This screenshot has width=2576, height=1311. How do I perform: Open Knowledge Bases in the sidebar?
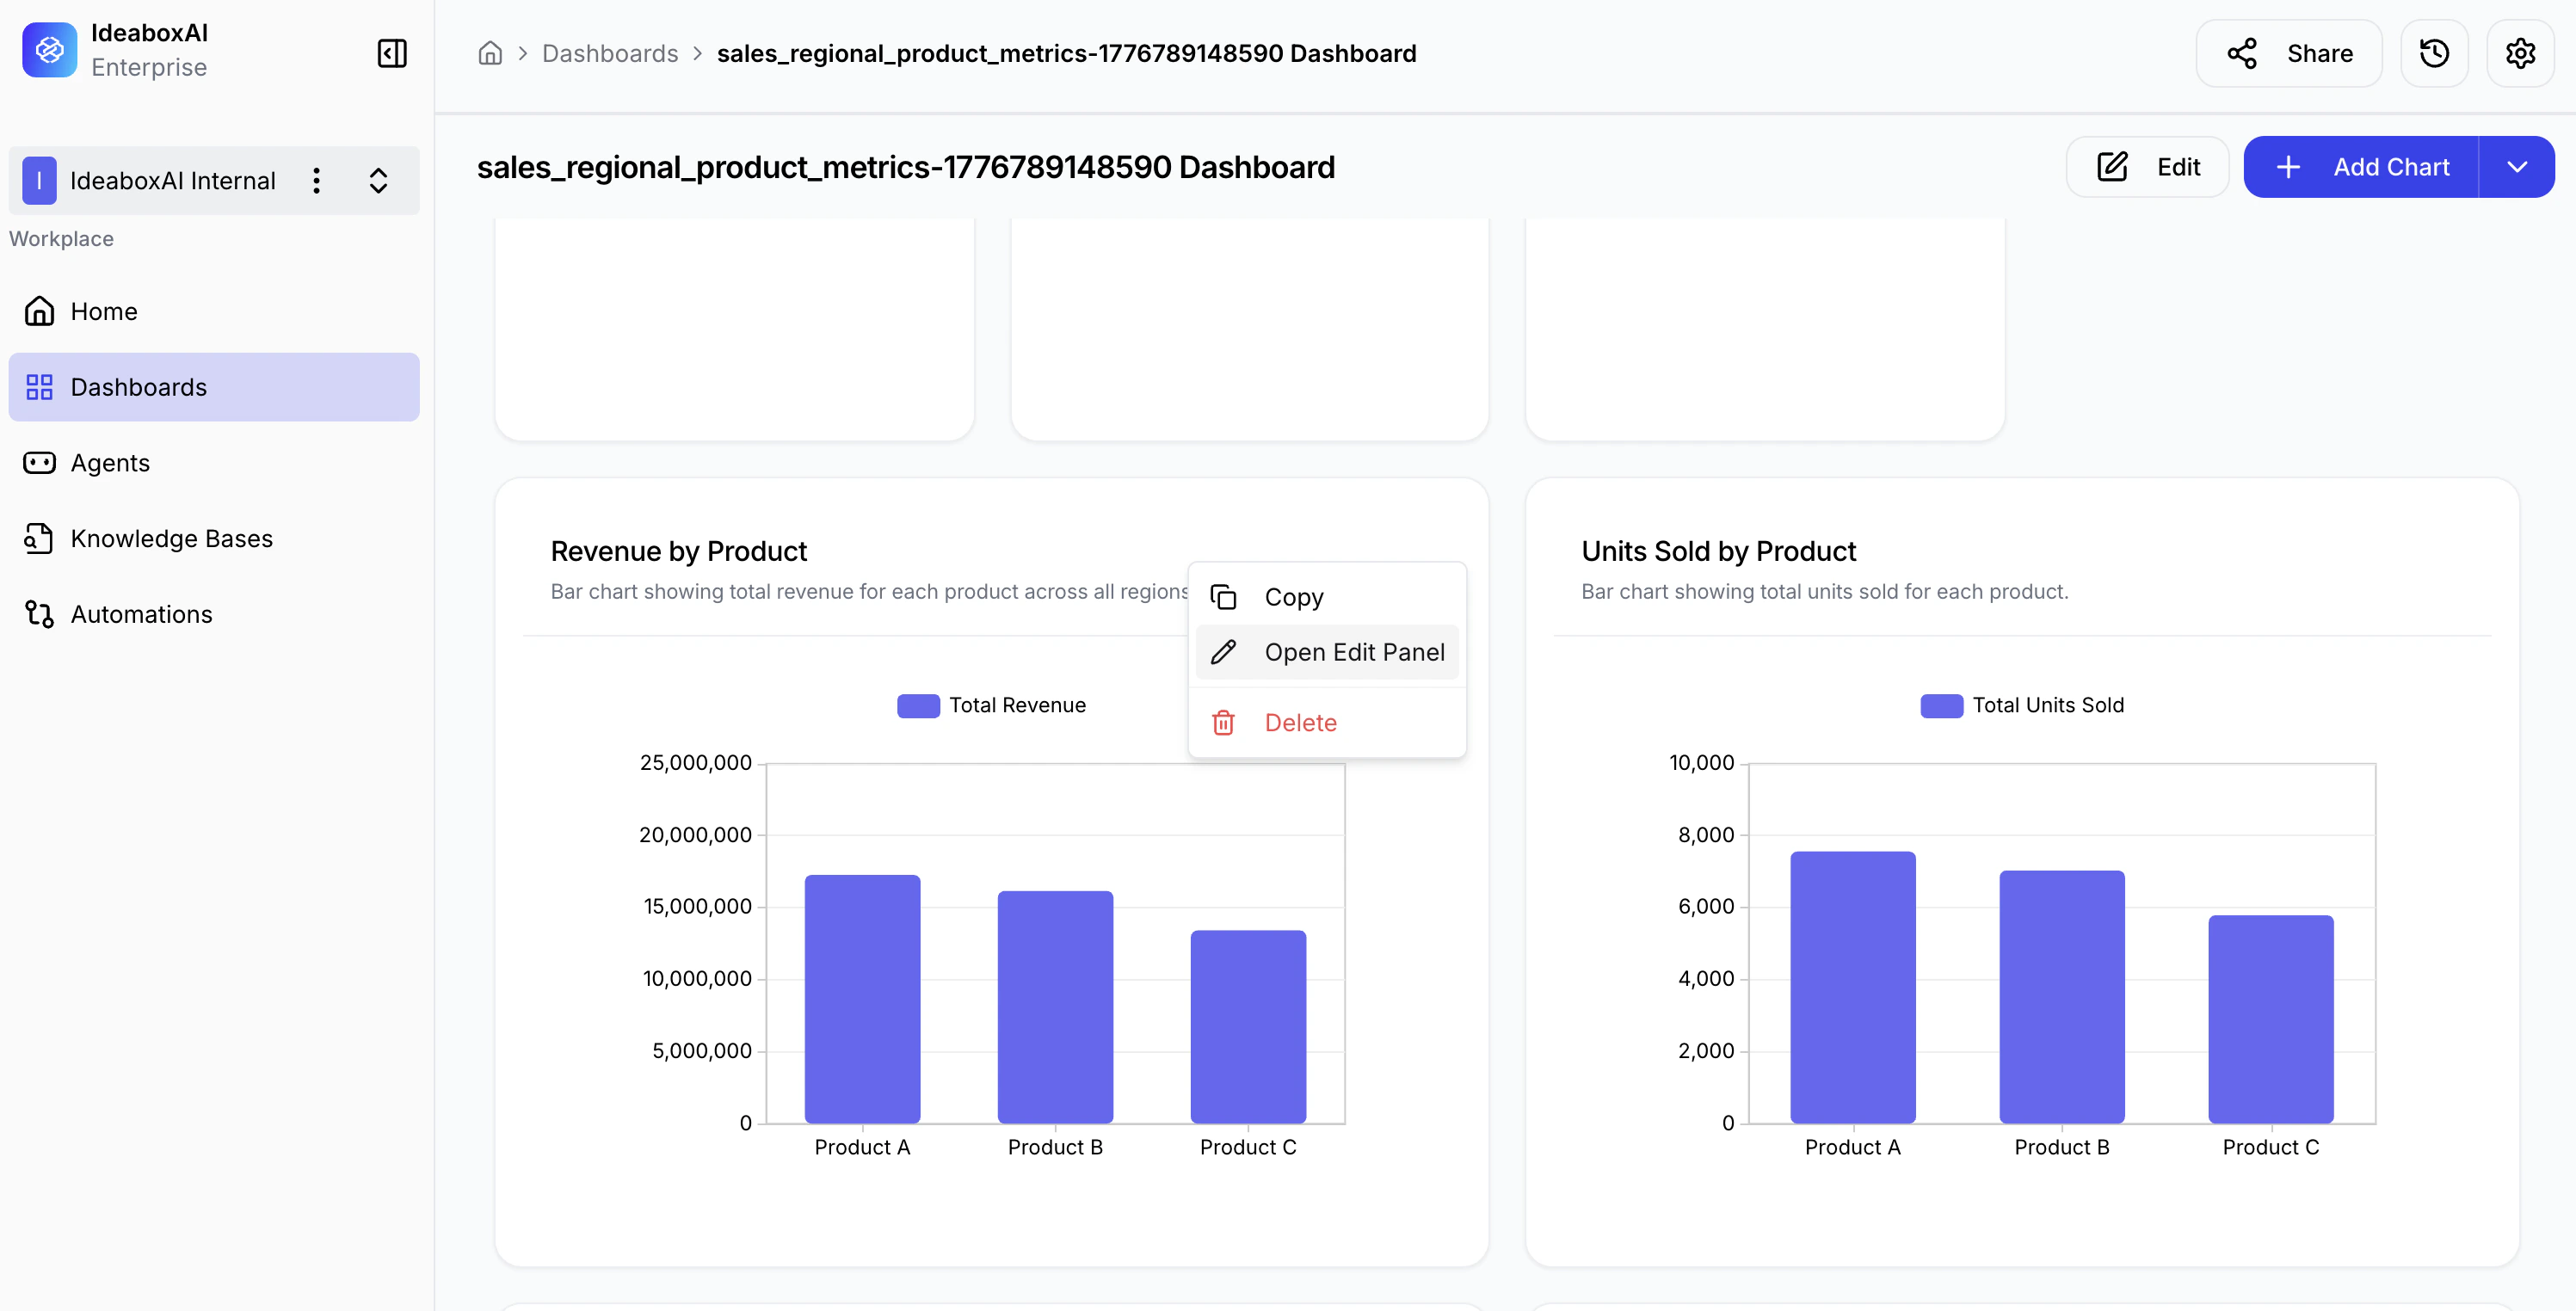tap(214, 538)
